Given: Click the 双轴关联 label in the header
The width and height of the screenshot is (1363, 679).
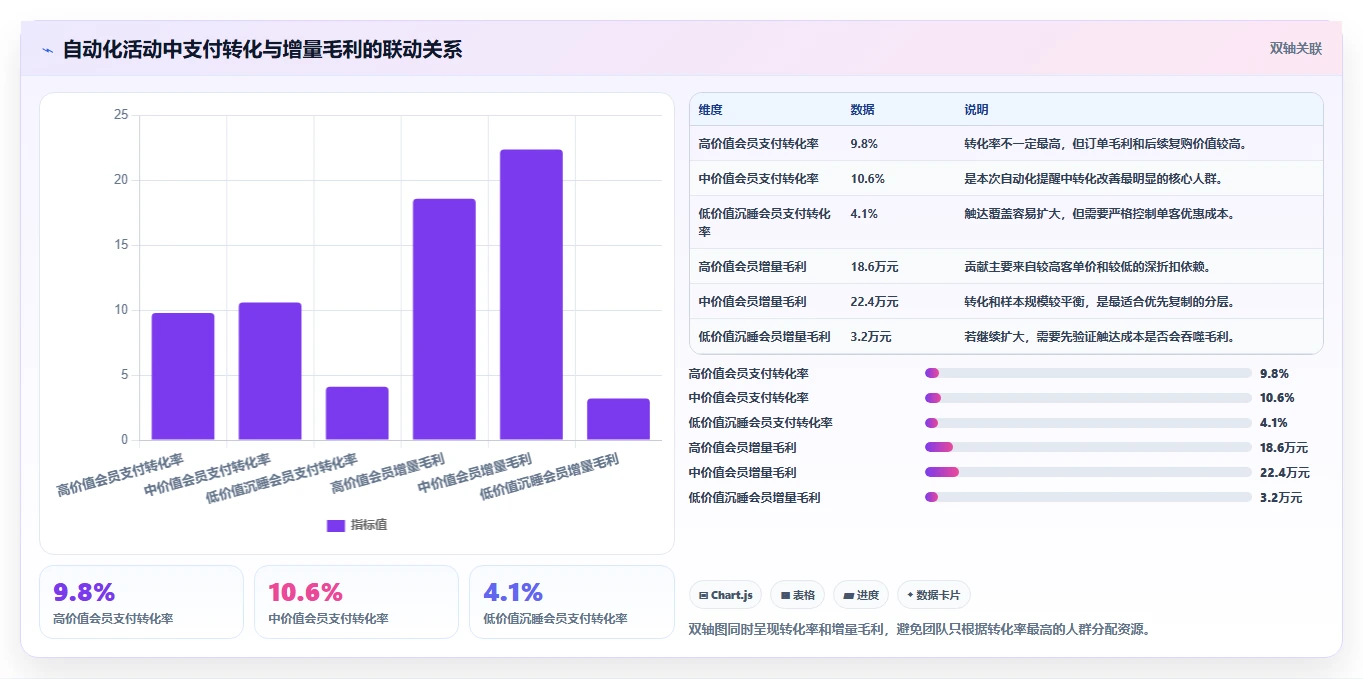Looking at the screenshot, I should coord(1296,49).
